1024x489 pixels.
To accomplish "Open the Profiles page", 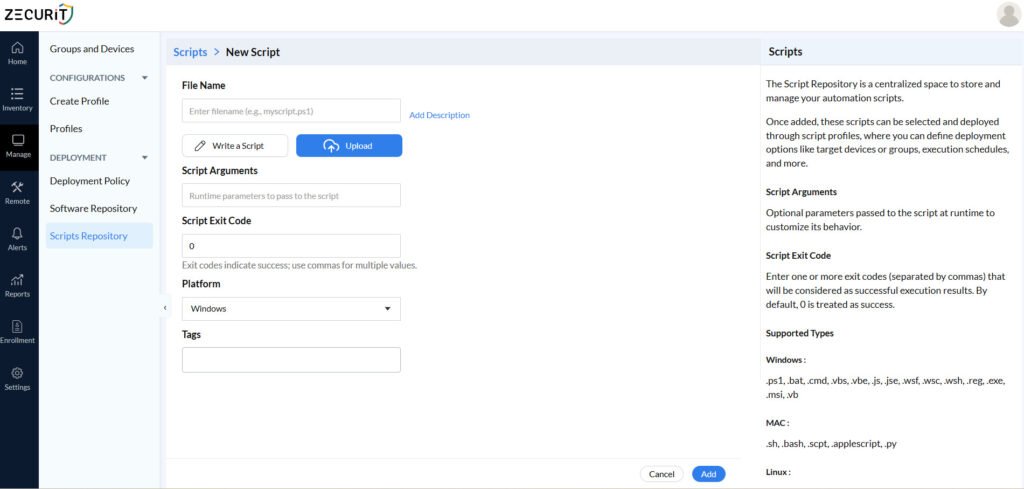I will [x=66, y=129].
